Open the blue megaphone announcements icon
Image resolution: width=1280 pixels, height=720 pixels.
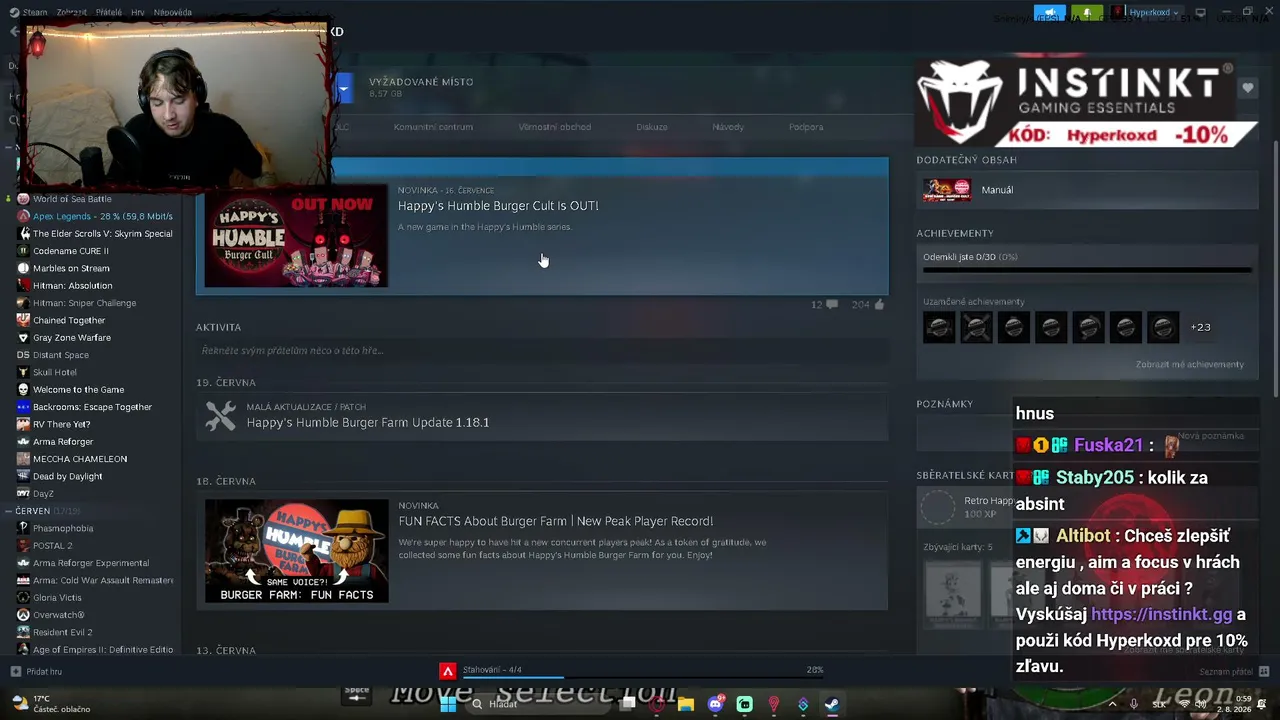pos(1049,13)
